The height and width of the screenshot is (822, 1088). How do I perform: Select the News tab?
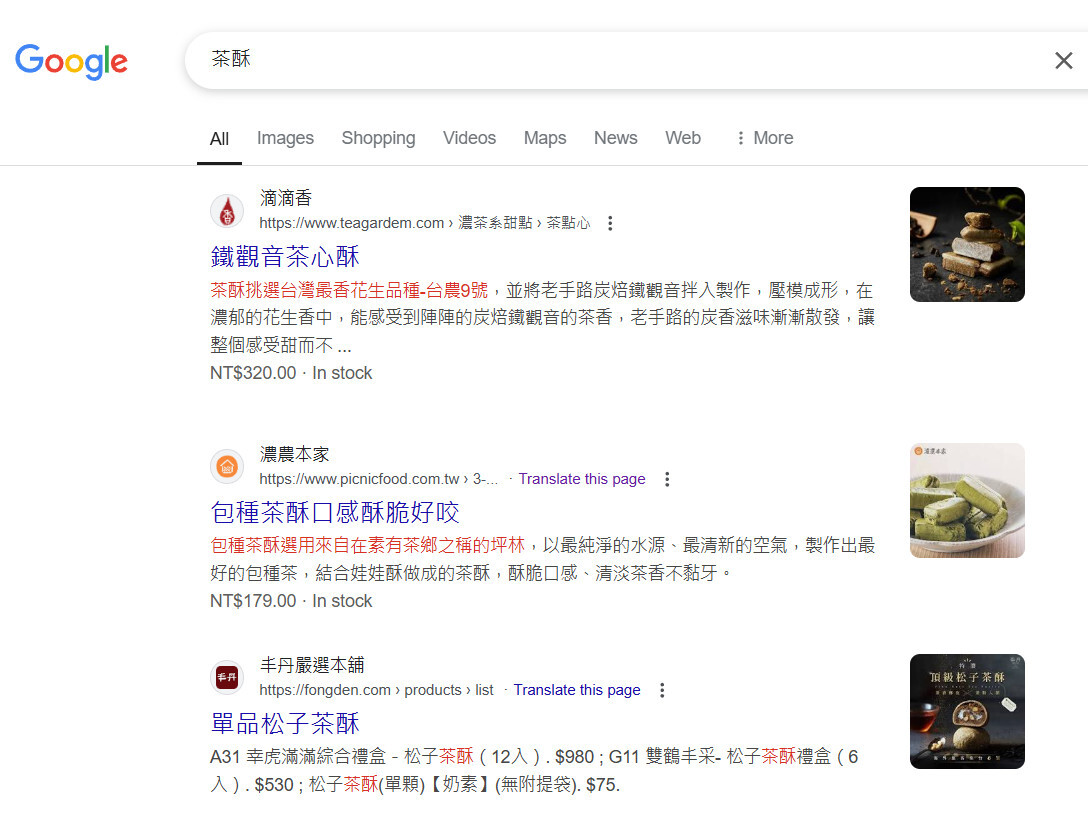click(615, 138)
